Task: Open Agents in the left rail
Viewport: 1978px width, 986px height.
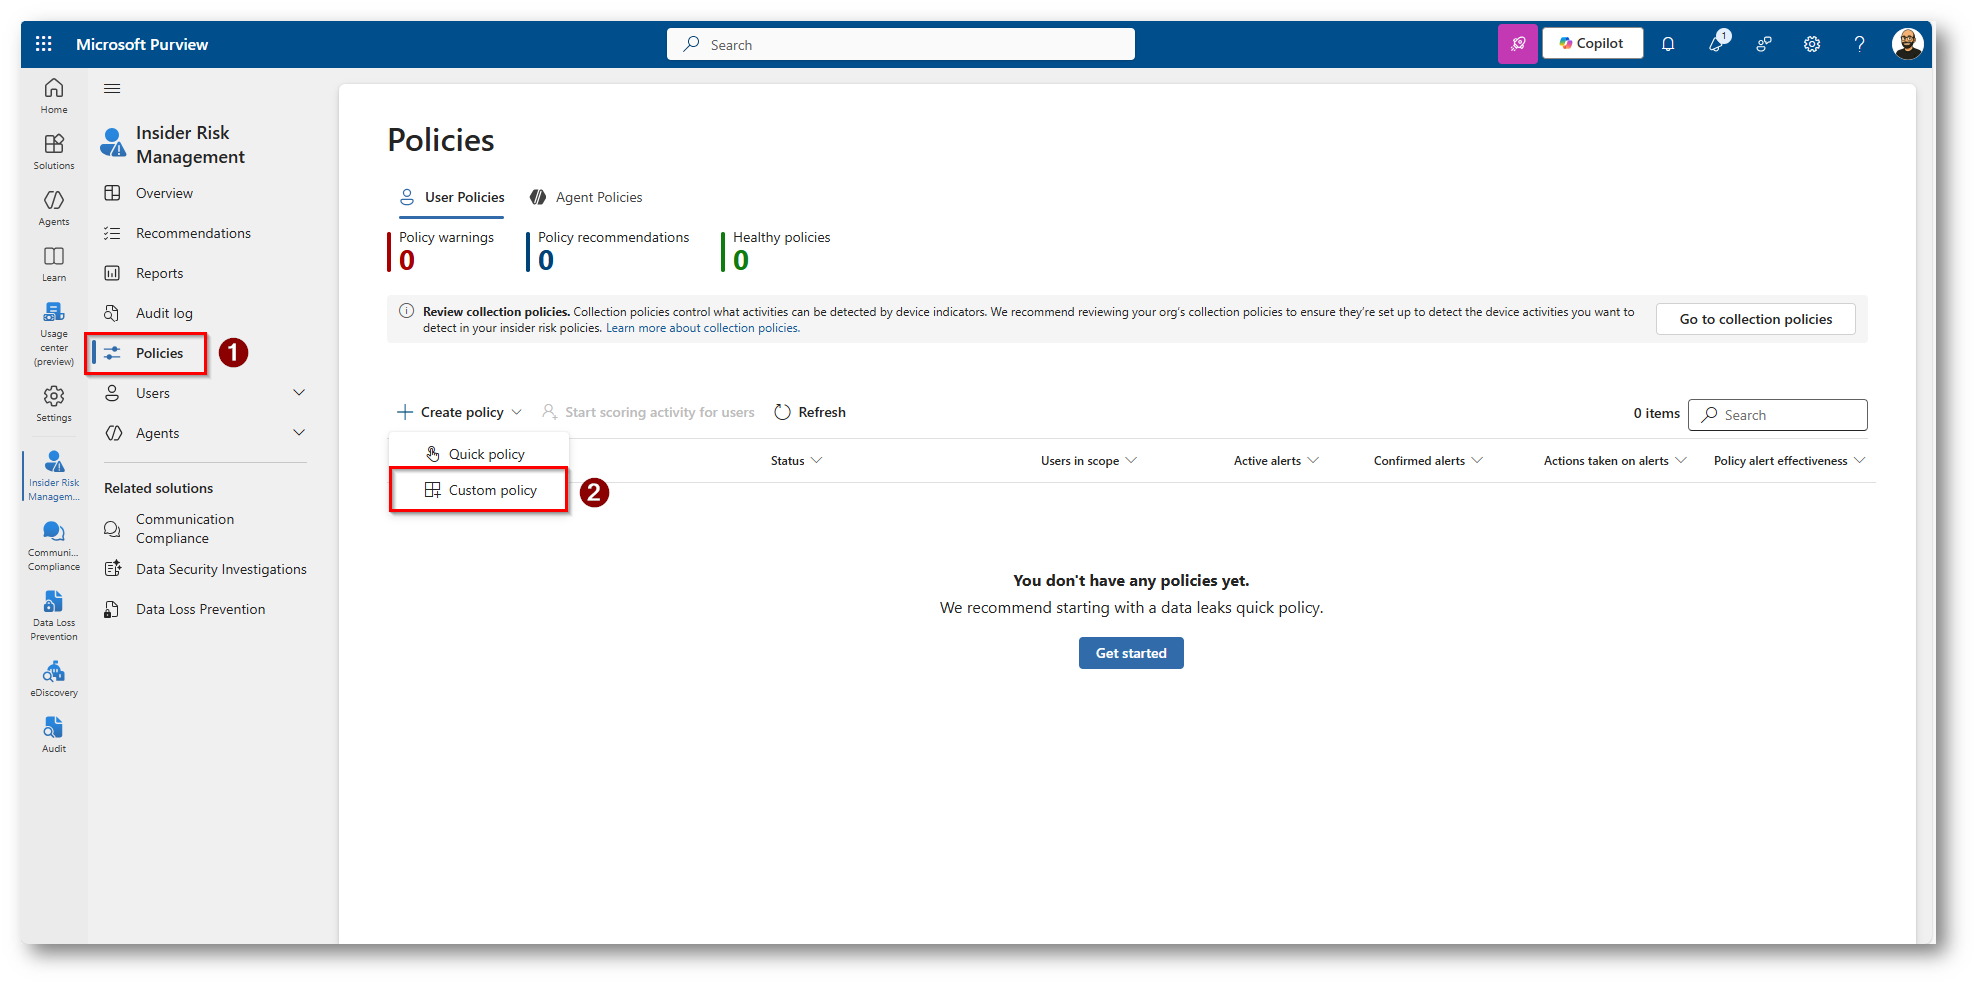Action: pos(54,207)
